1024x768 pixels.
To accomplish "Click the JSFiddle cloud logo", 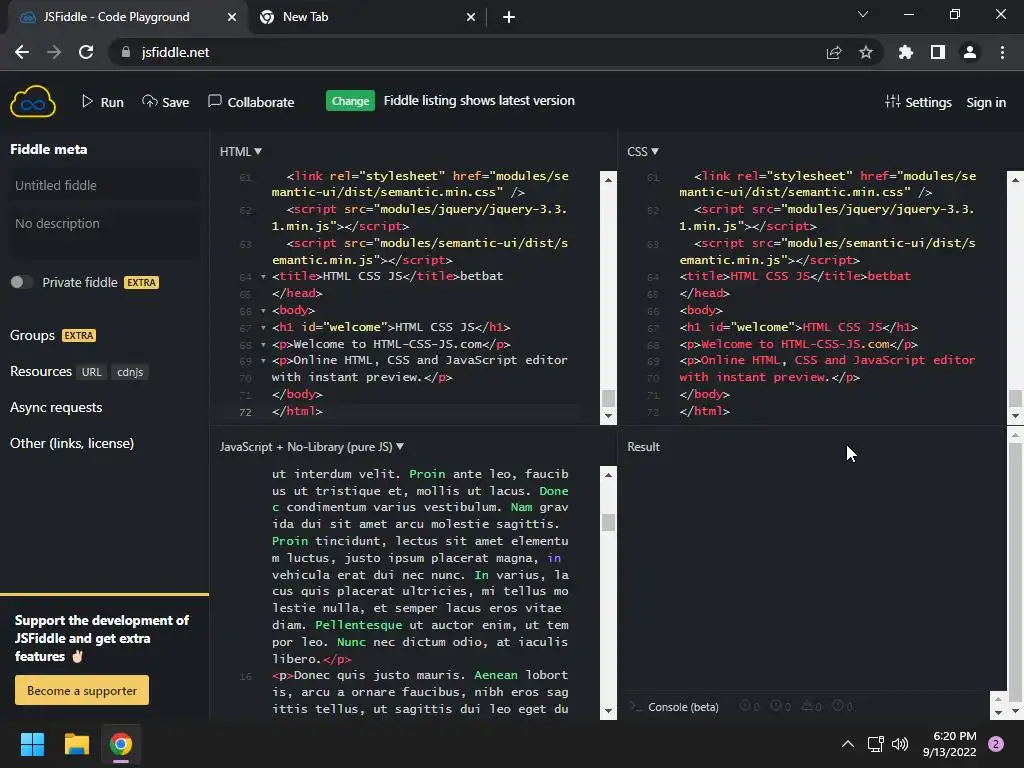I will click(33, 102).
